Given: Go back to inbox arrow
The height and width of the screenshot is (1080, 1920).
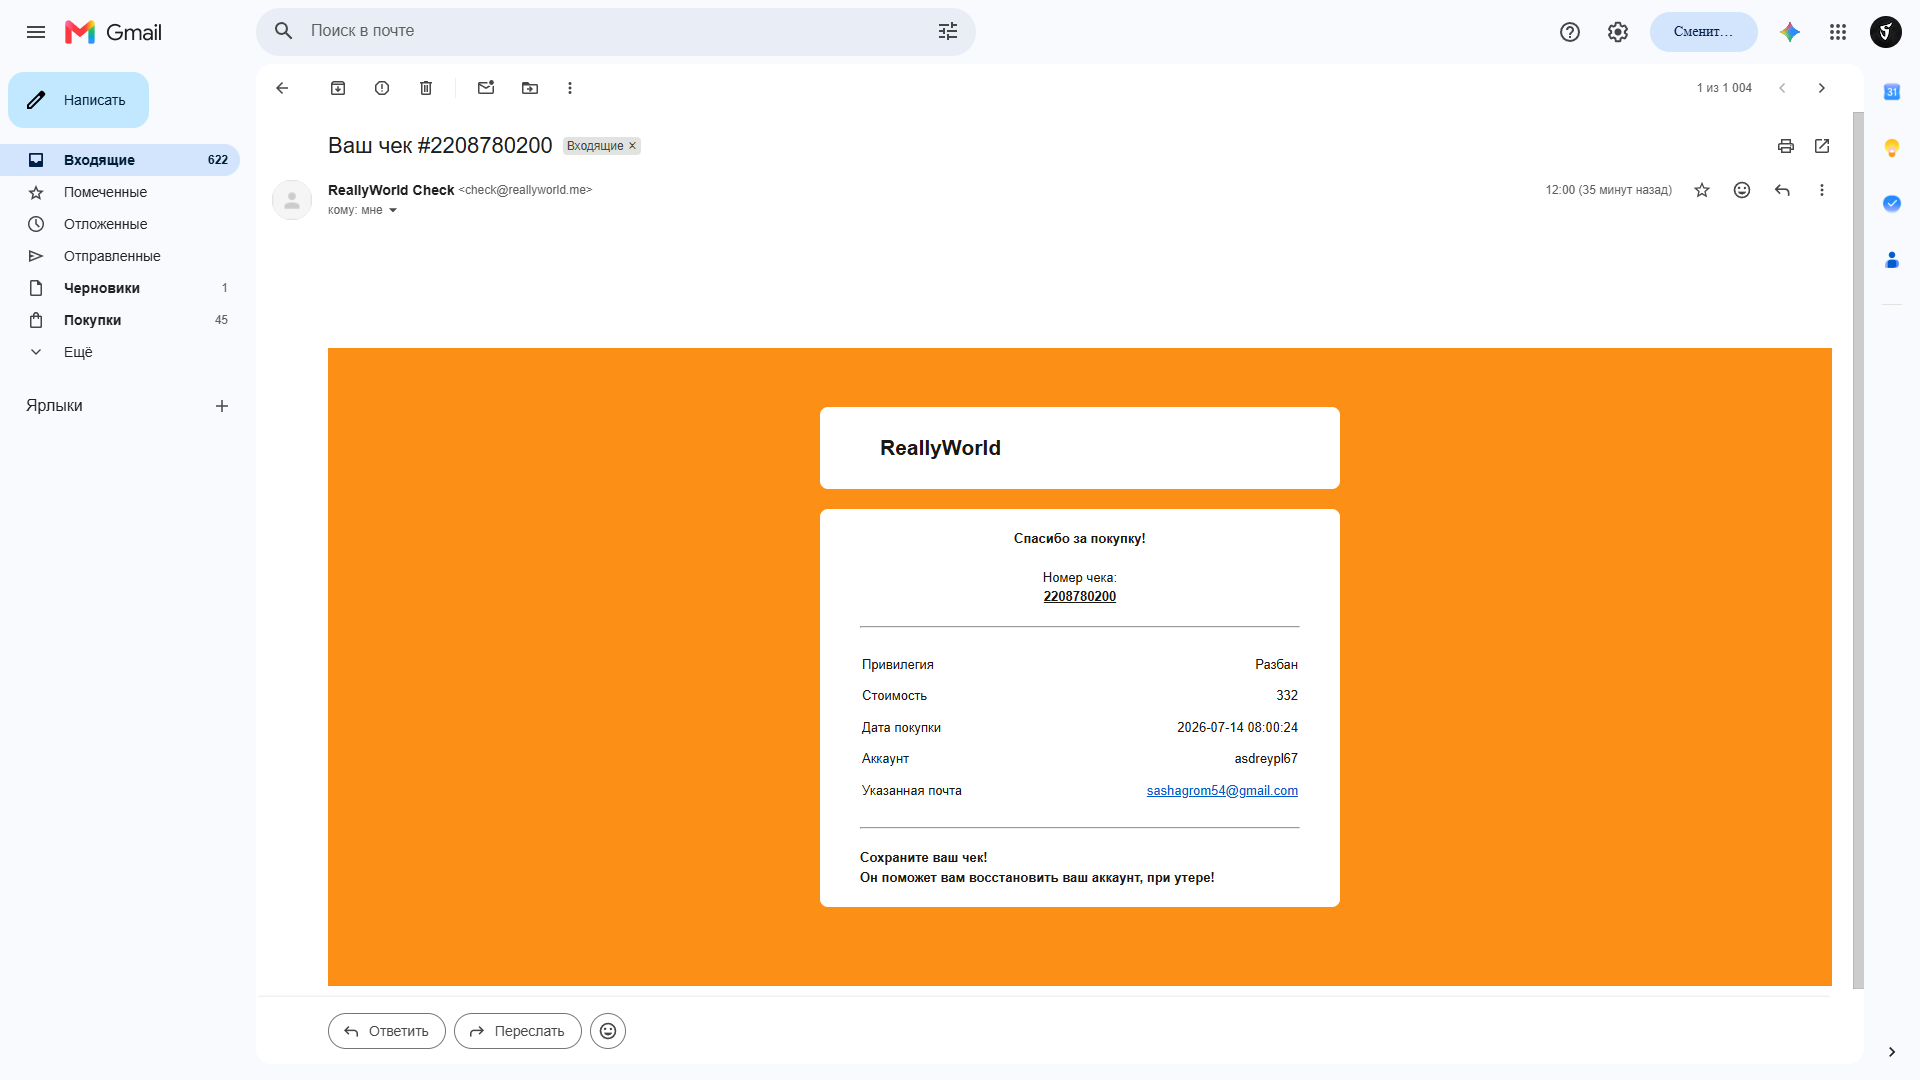Looking at the screenshot, I should click(282, 88).
